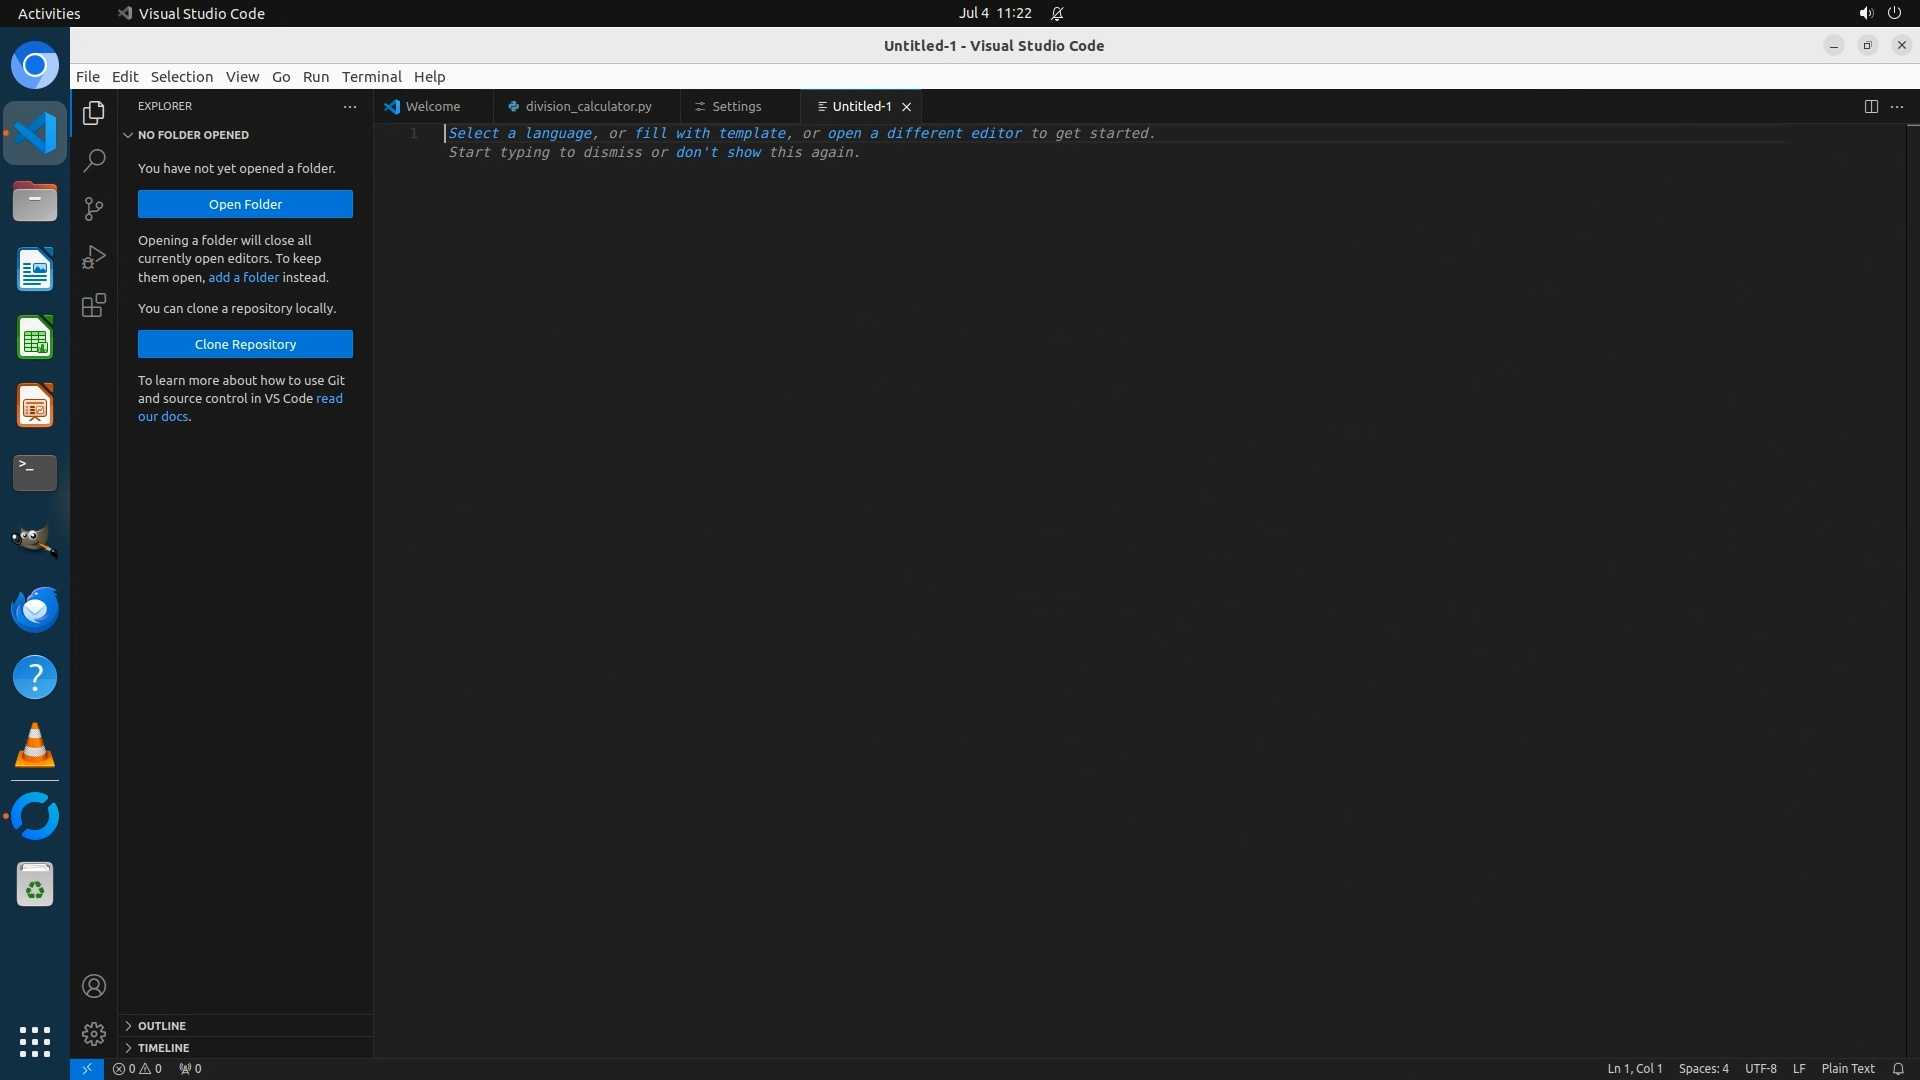1920x1080 pixels.
Task: Expand the Outline section
Action: [x=162, y=1025]
